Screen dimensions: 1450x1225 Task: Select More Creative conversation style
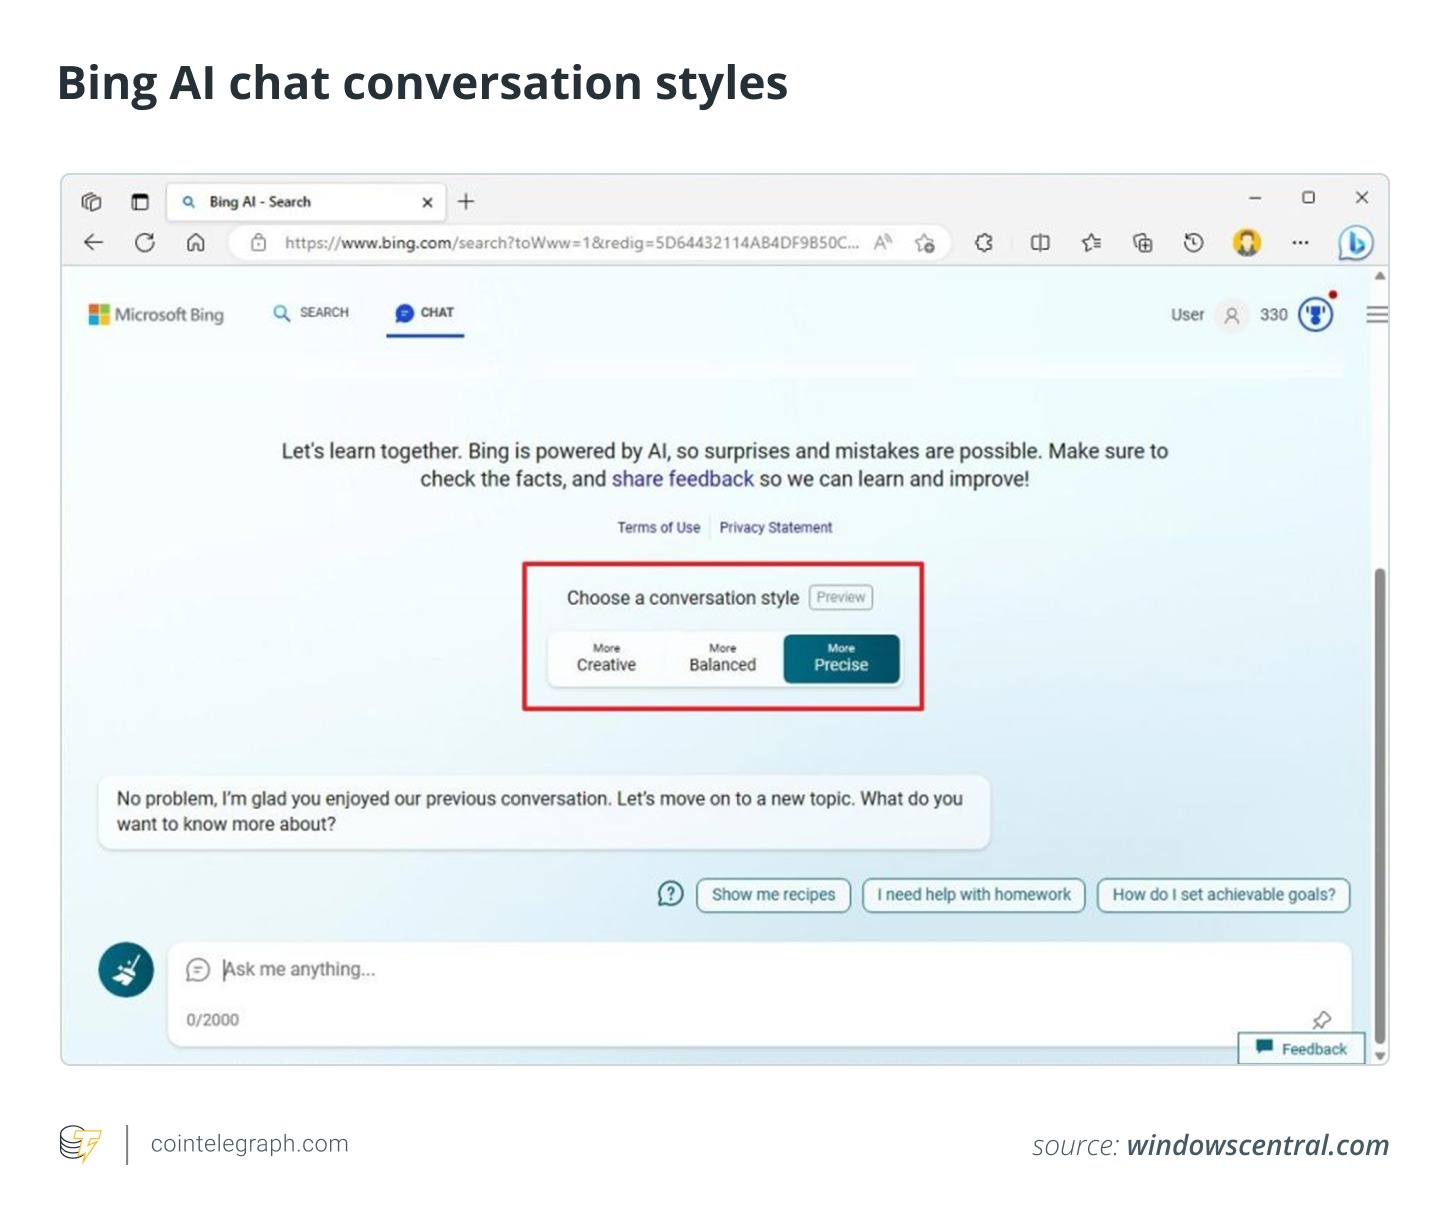pyautogui.click(x=606, y=659)
